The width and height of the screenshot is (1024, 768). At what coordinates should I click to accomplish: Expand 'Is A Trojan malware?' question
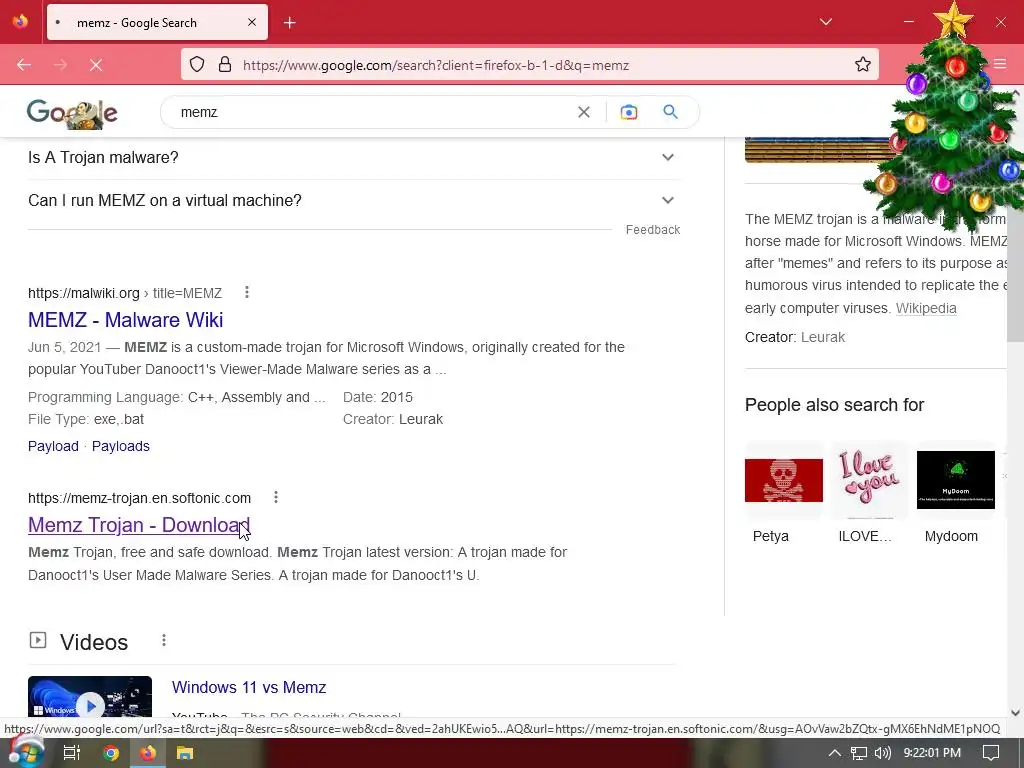click(x=354, y=157)
